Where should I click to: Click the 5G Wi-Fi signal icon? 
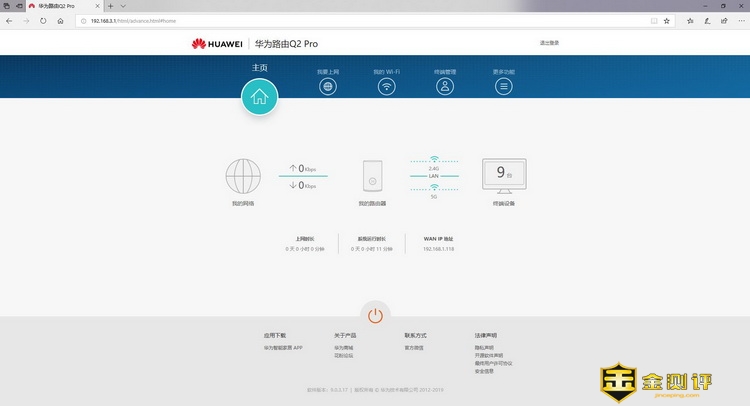[434, 188]
